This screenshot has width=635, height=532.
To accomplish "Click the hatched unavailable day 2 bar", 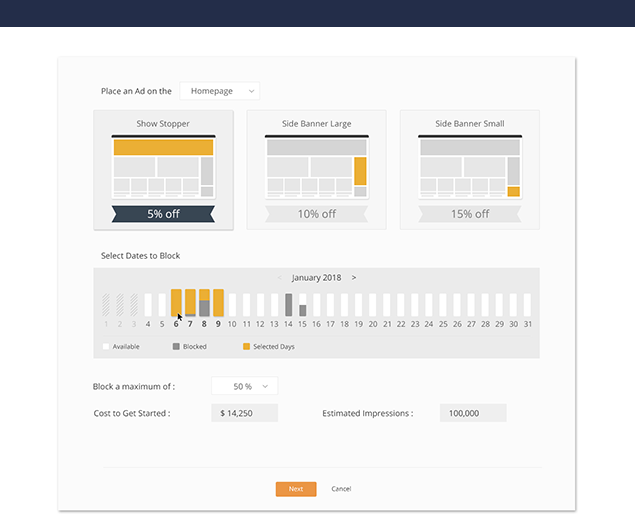I will [x=120, y=305].
